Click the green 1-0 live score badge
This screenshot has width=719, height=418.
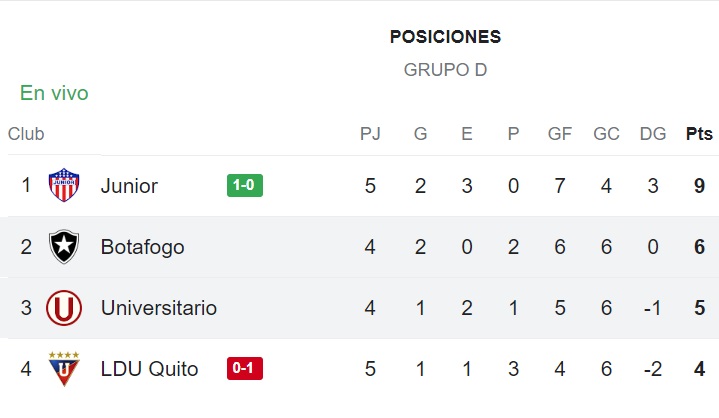(x=245, y=185)
